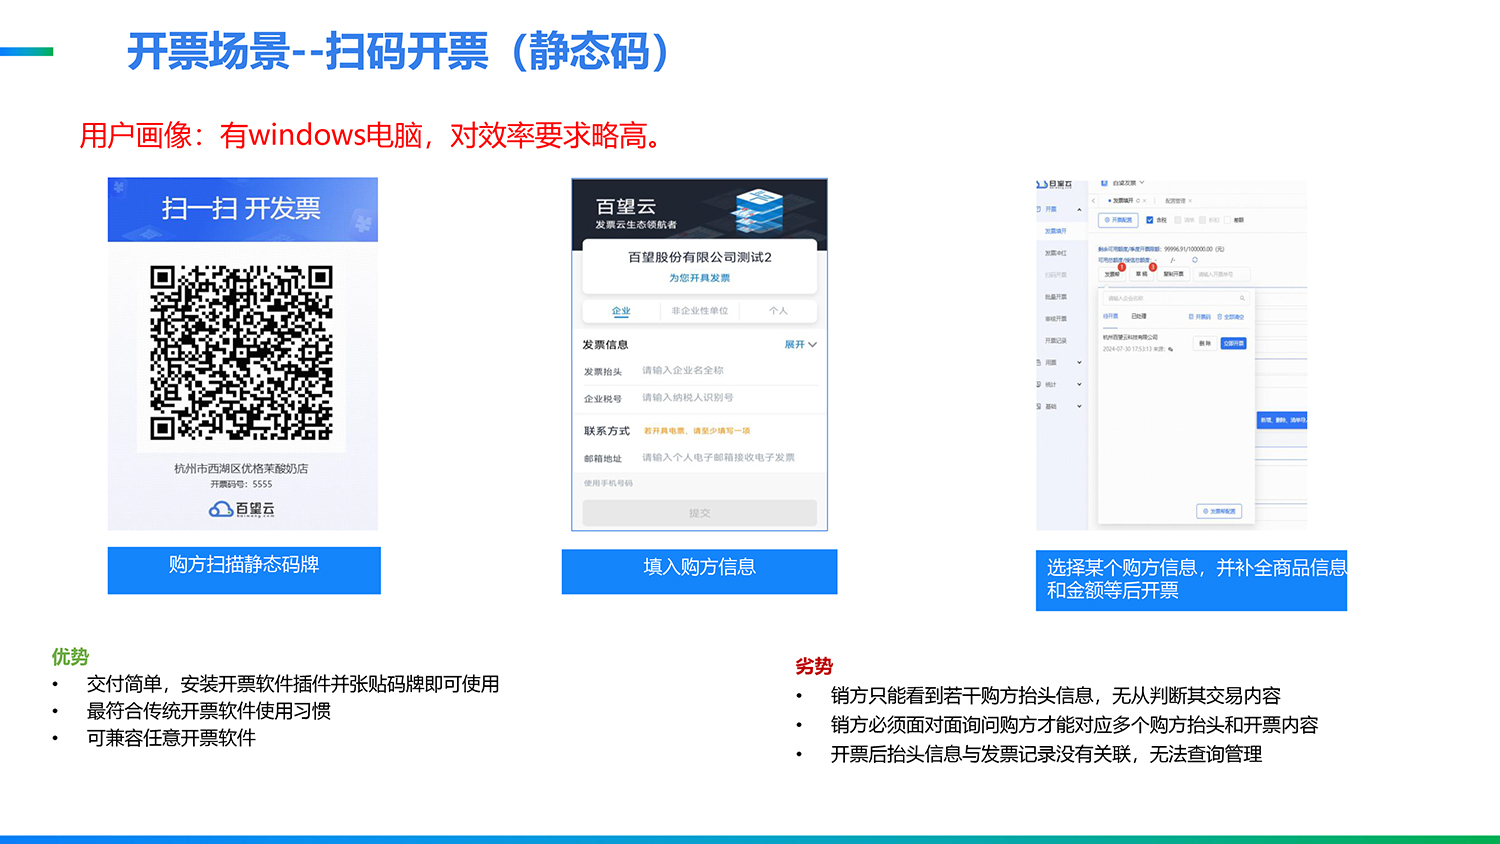
Task: Click the 填入购方信息 blue label
Action: pos(699,571)
